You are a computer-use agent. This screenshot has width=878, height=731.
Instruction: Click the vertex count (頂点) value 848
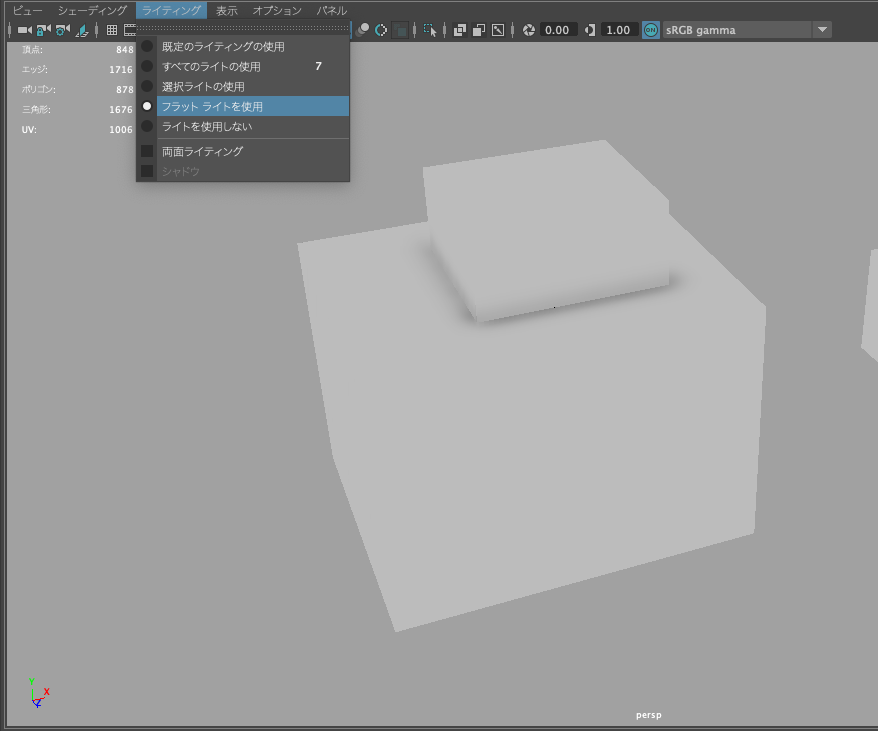pyautogui.click(x=124, y=50)
